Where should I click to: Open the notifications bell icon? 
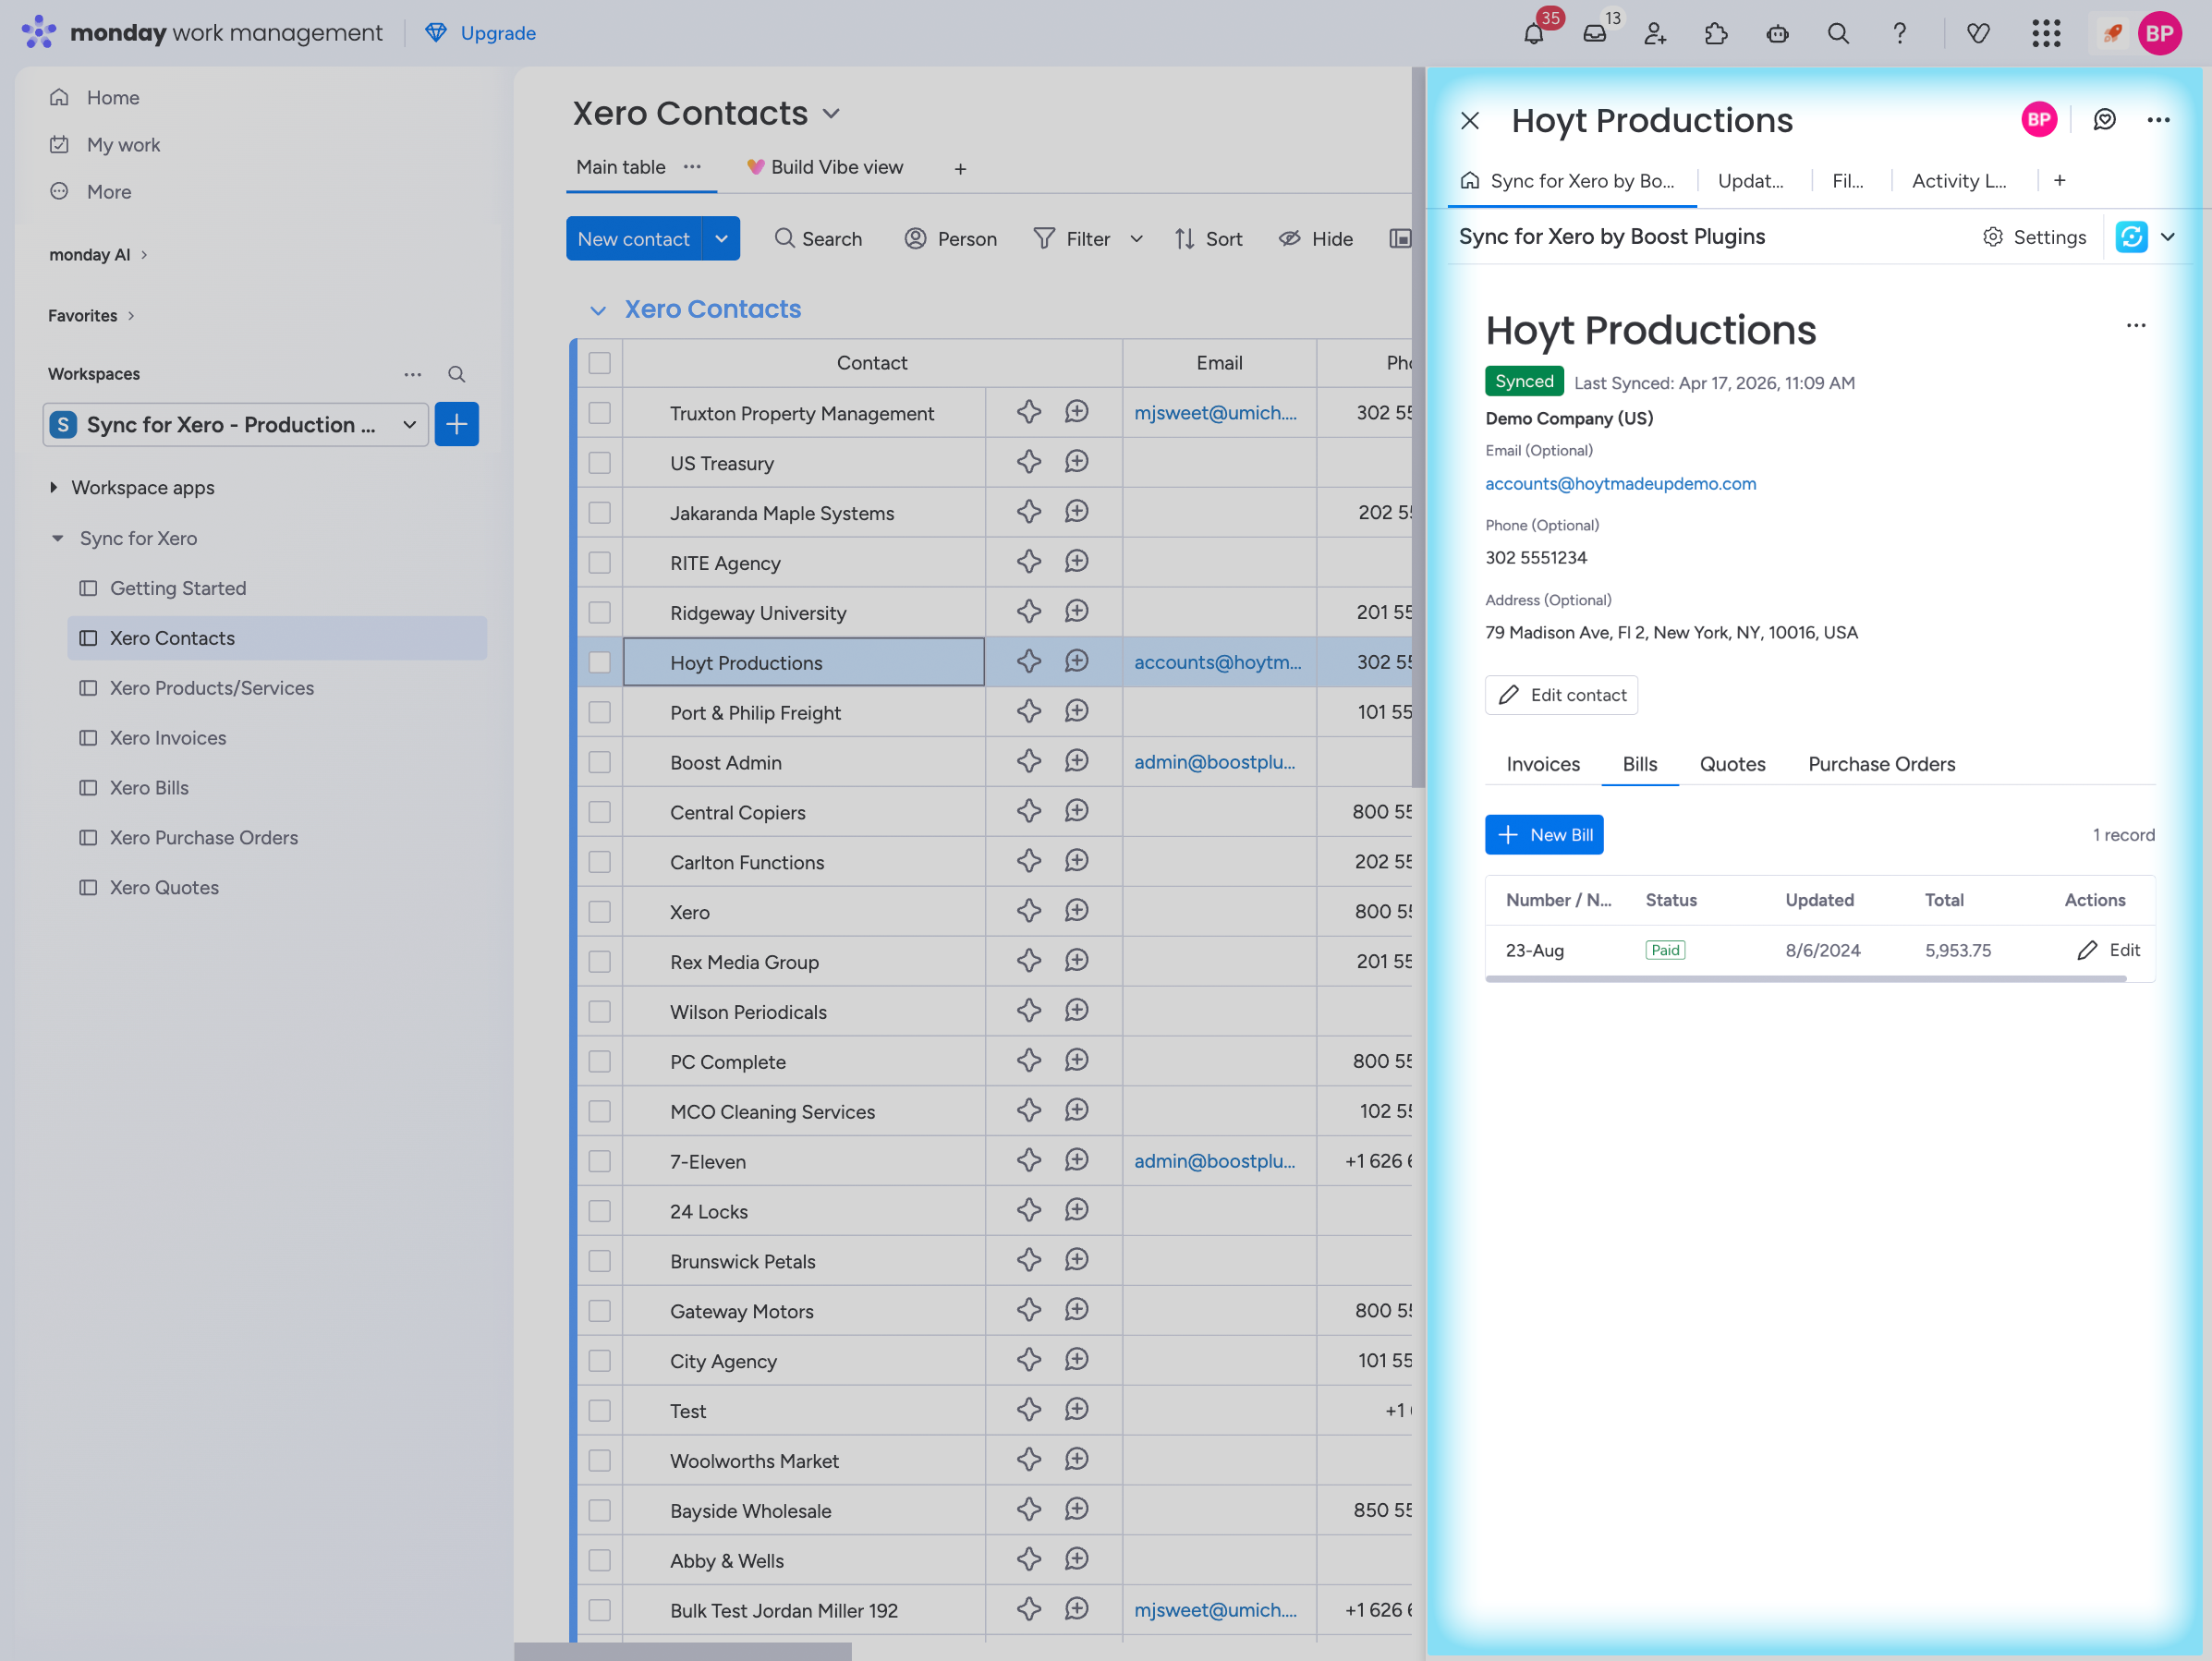[1533, 34]
